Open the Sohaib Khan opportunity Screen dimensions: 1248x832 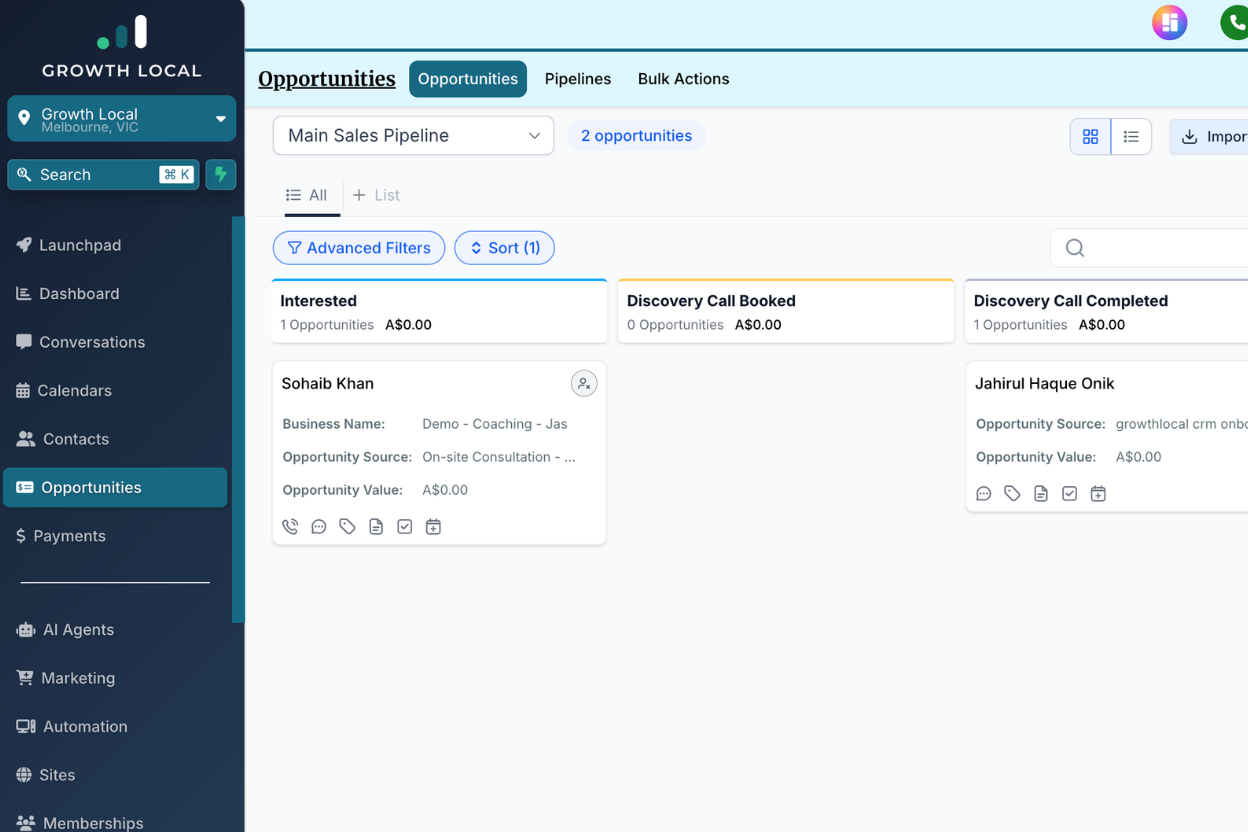(327, 383)
